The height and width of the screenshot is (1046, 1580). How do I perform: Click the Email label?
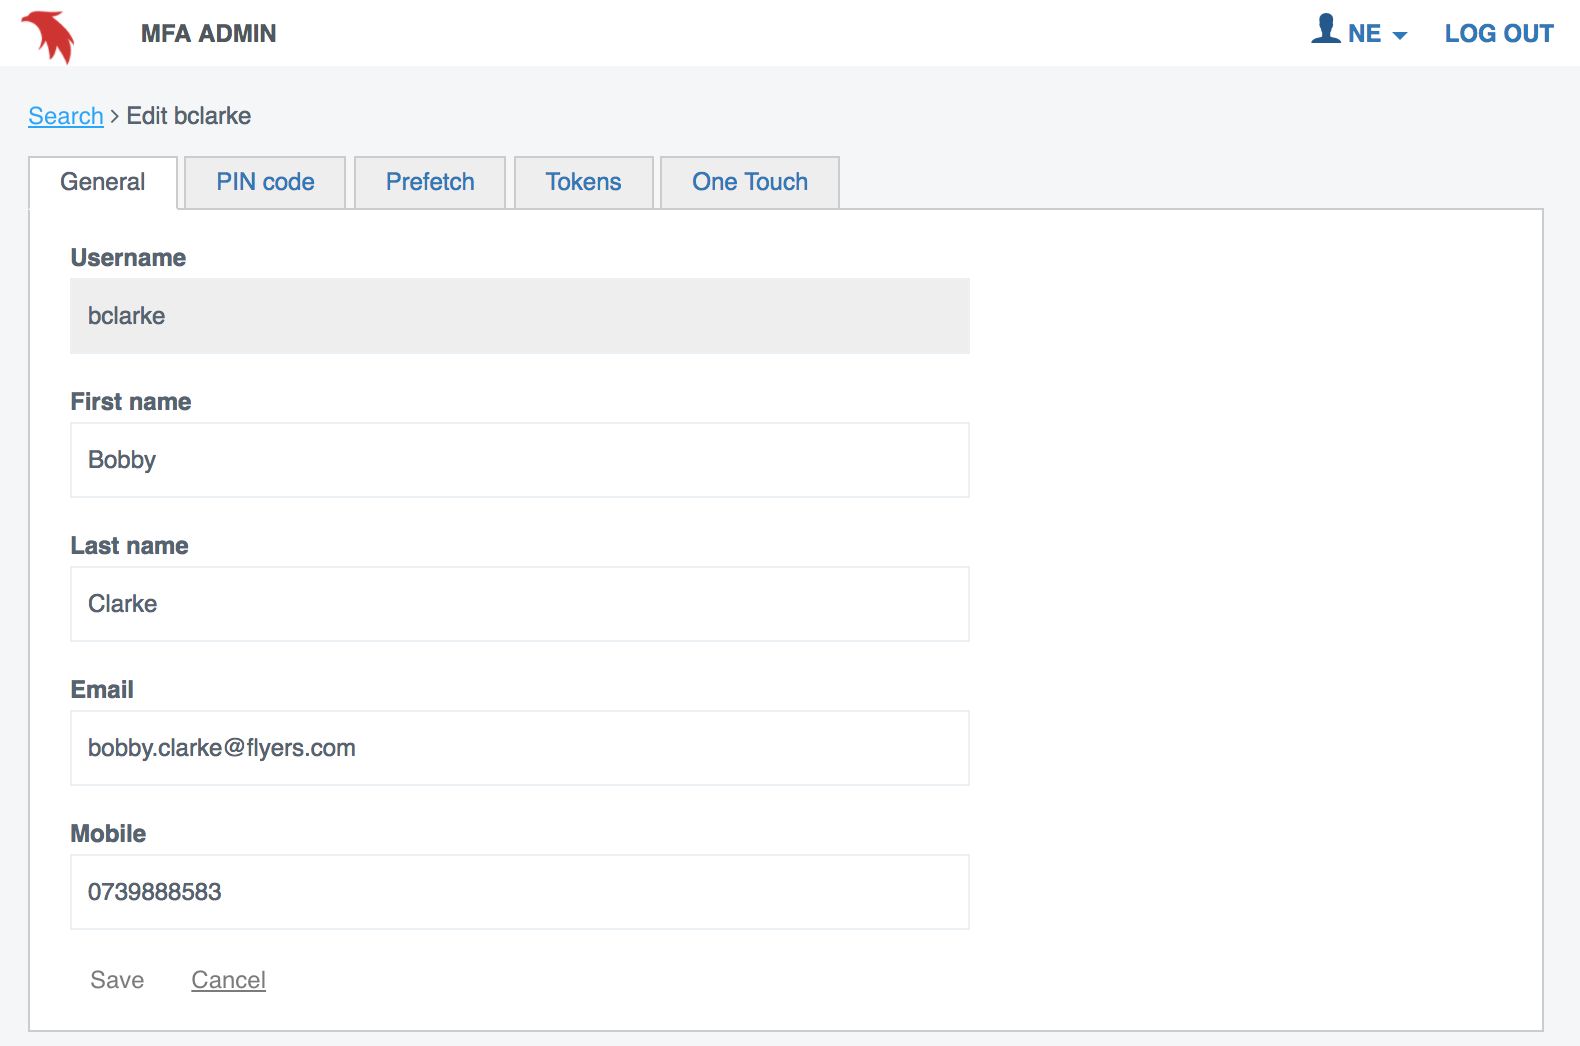click(x=102, y=690)
